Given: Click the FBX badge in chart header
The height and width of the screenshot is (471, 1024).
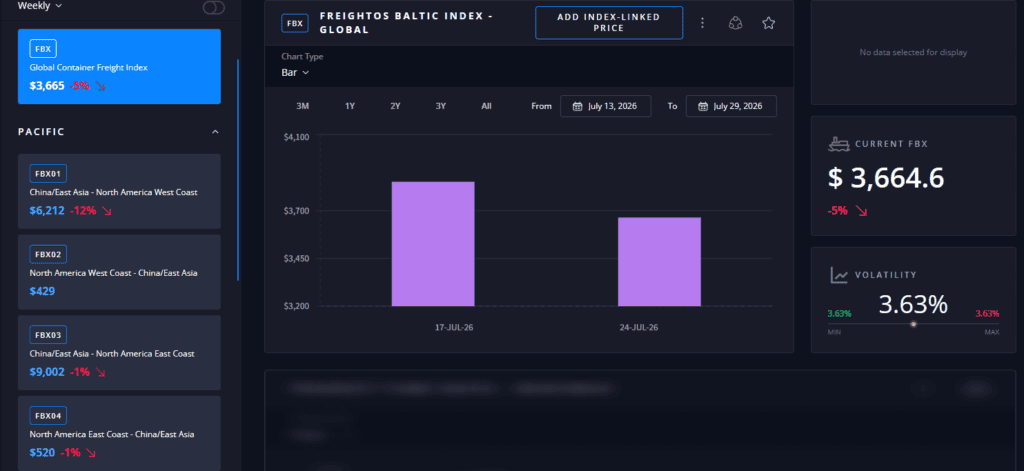Looking at the screenshot, I should pos(295,23).
